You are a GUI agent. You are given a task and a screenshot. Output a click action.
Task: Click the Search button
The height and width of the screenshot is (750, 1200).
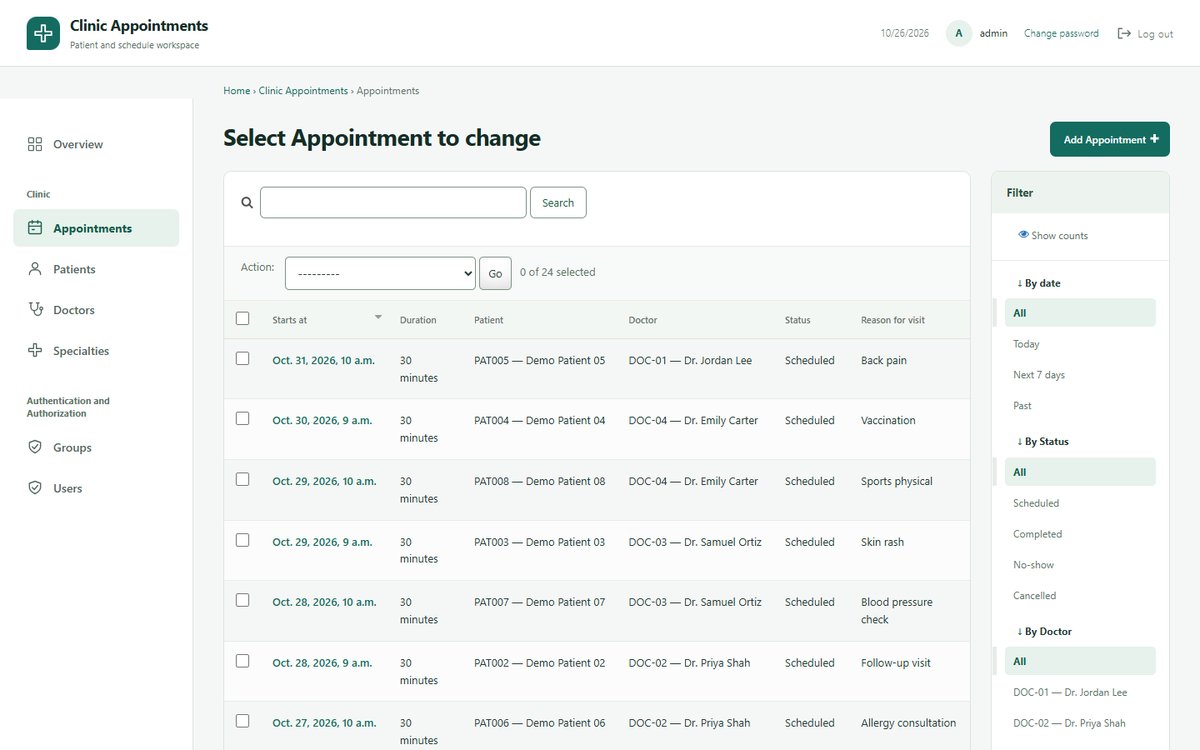[558, 202]
